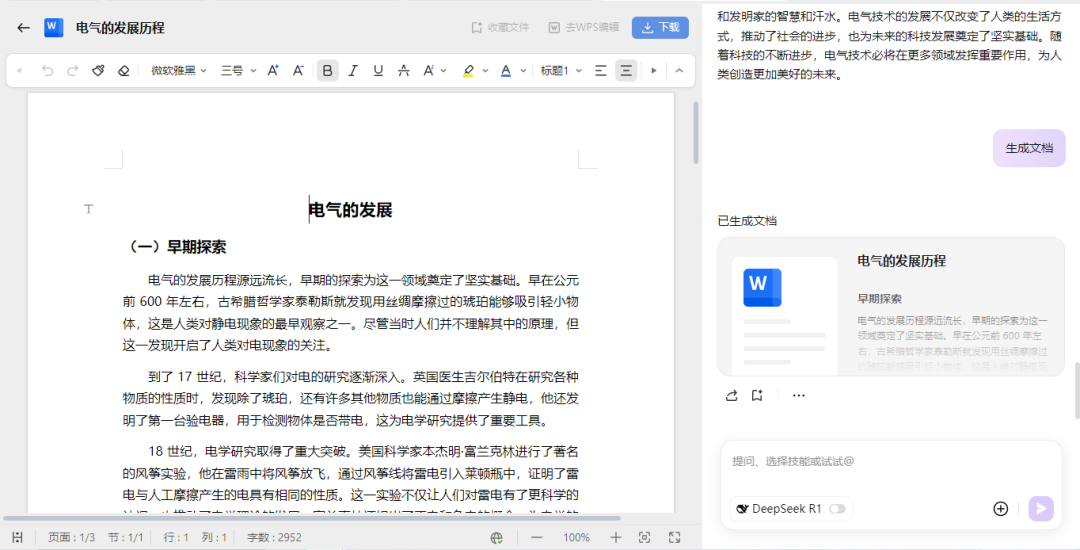
Task: Download the document with 下载 button
Action: click(x=661, y=28)
